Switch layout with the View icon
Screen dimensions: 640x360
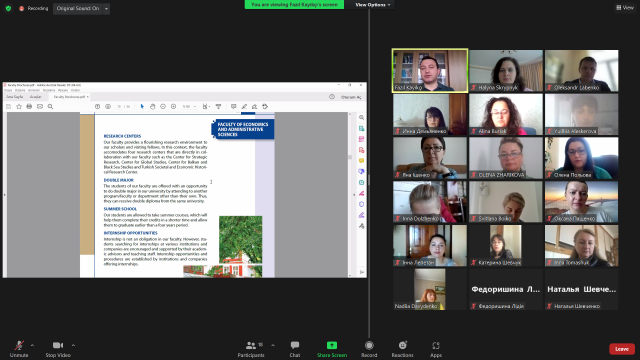point(625,7)
